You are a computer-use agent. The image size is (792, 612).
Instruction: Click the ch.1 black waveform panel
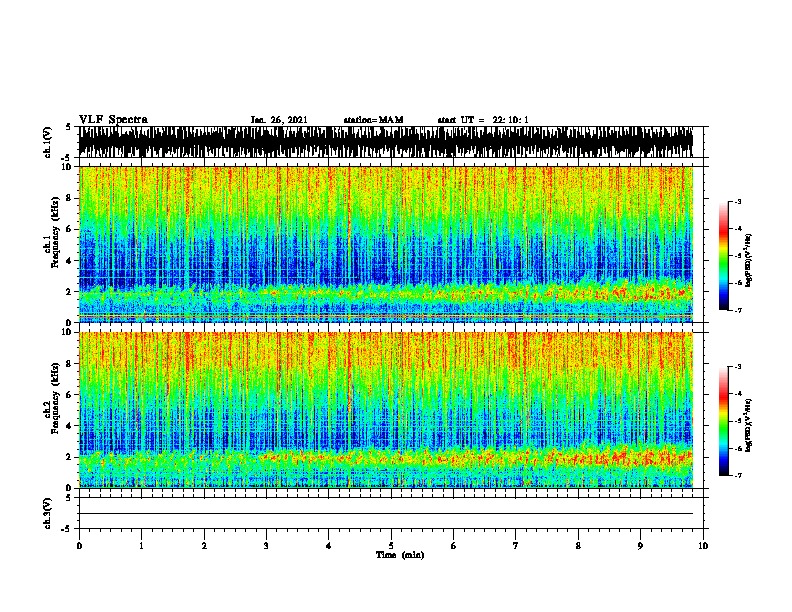coord(386,142)
